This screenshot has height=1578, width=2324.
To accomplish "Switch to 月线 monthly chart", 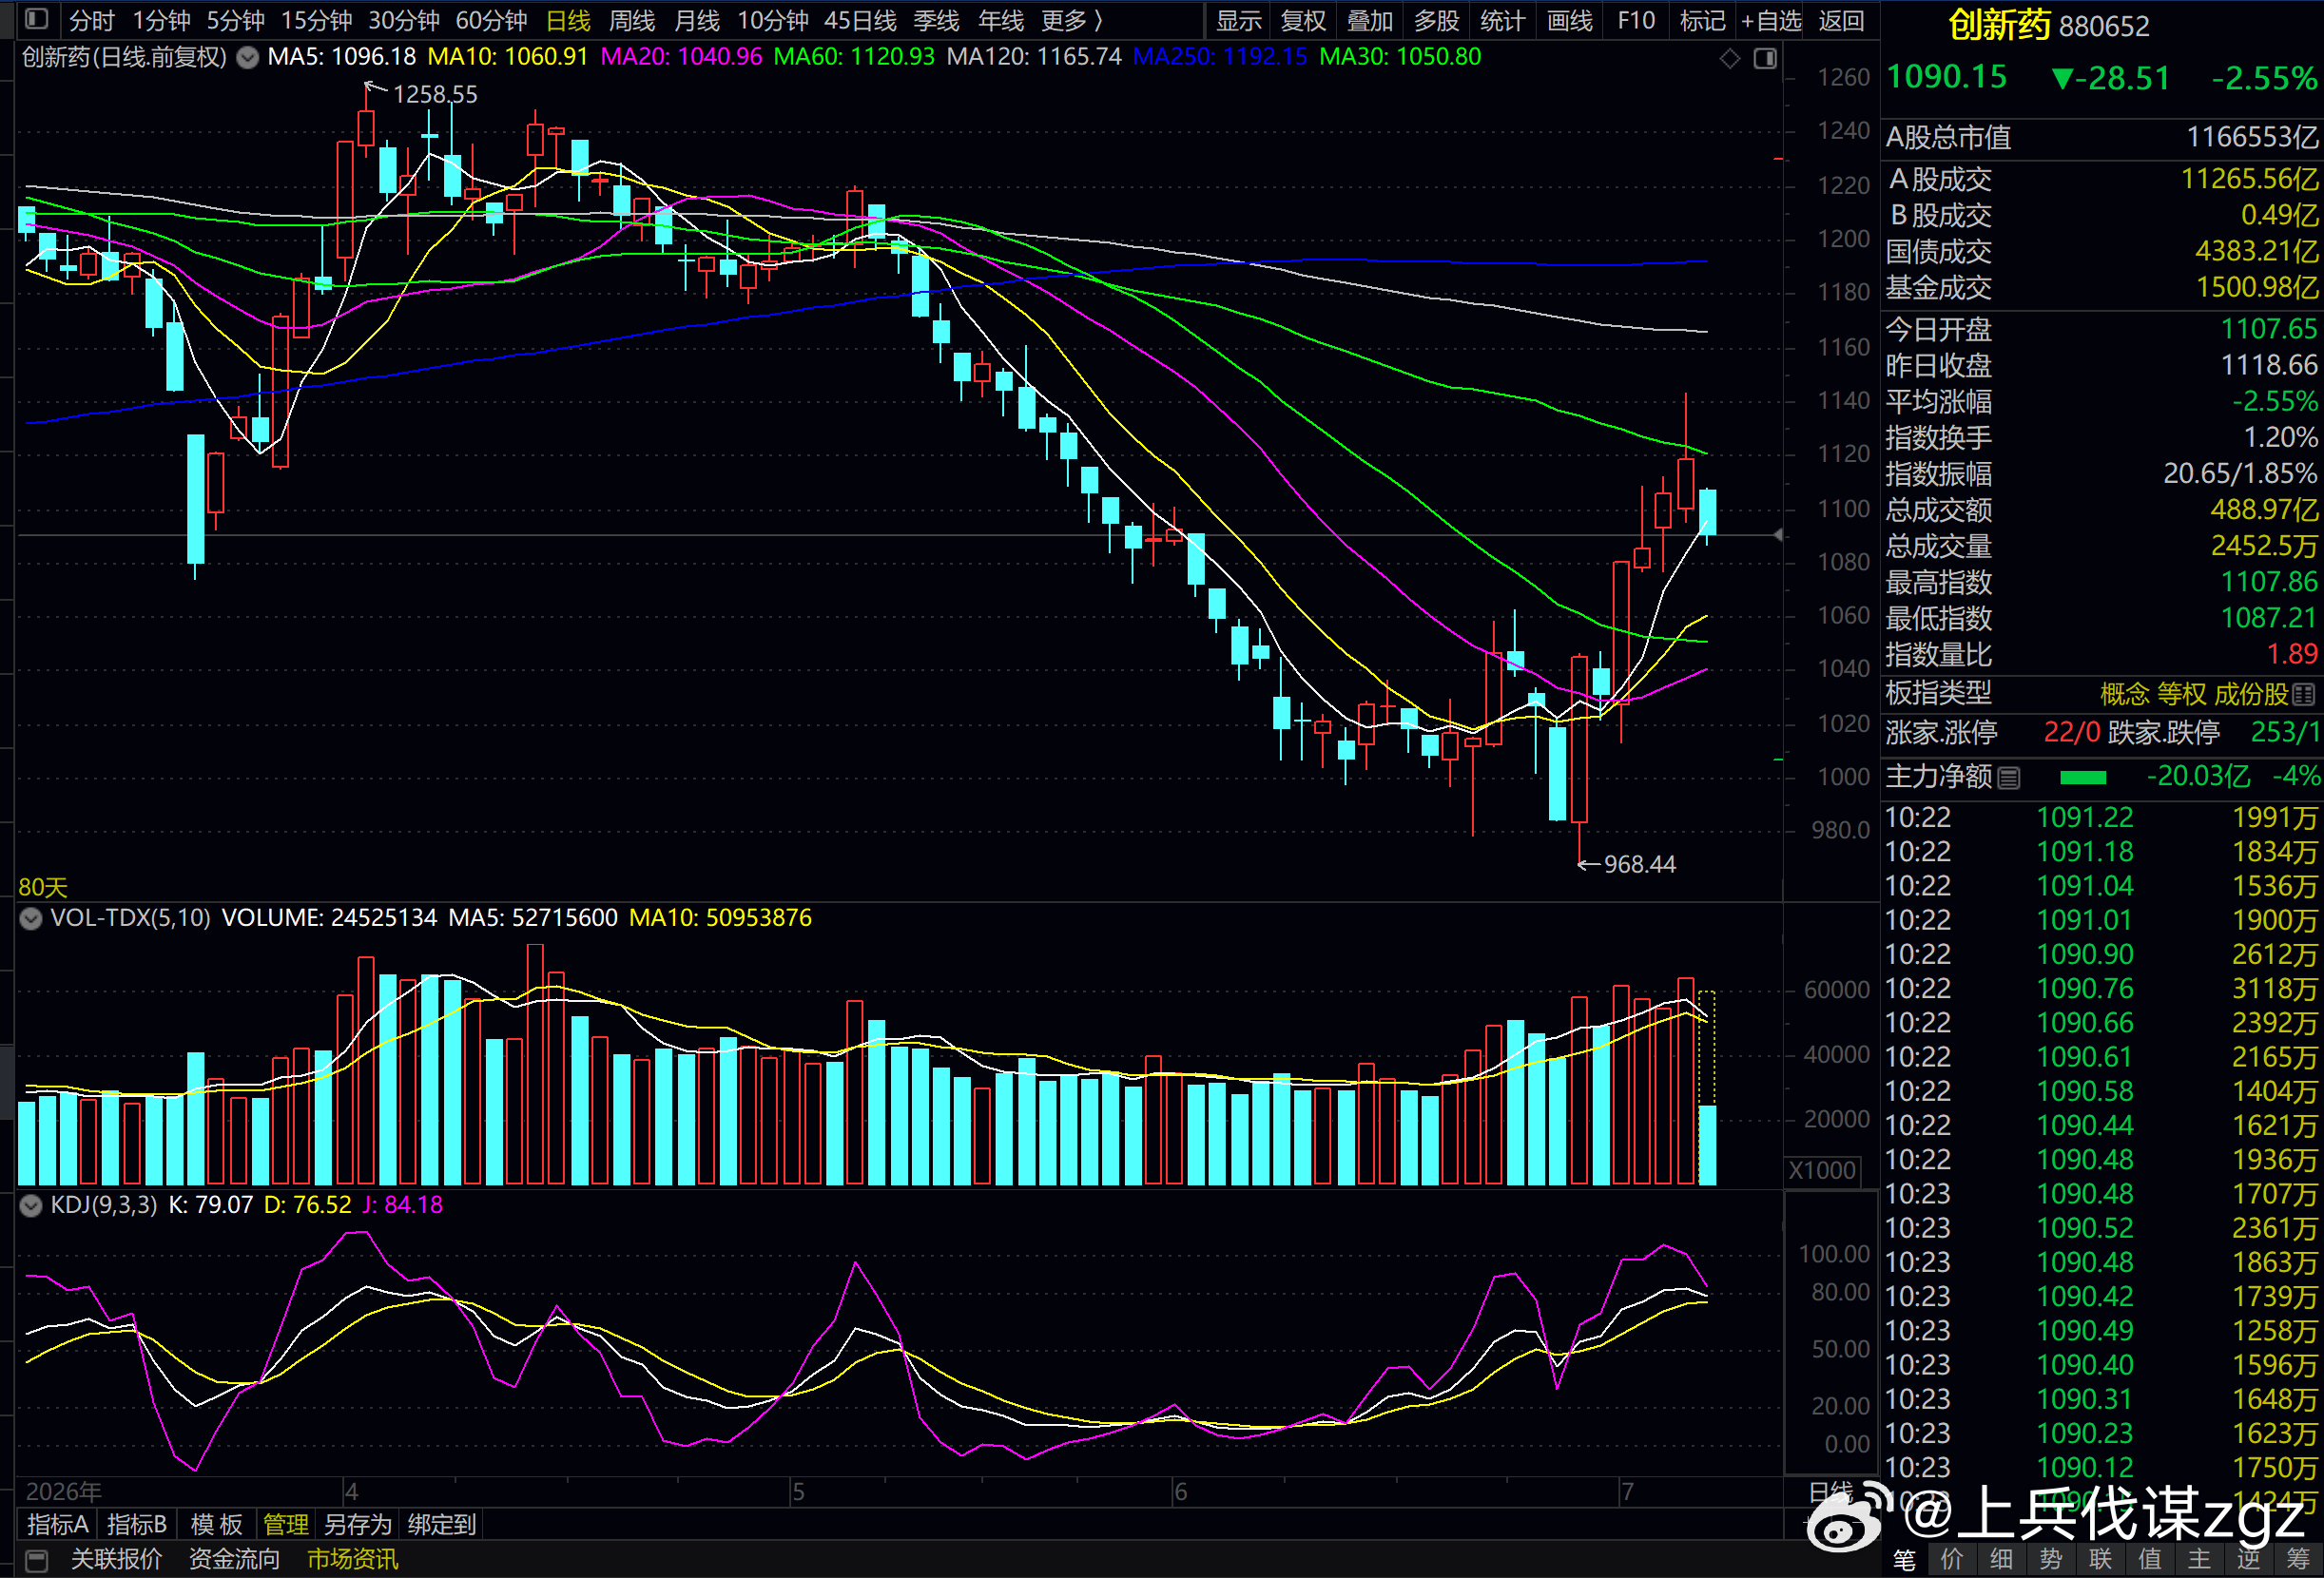I will click(697, 20).
